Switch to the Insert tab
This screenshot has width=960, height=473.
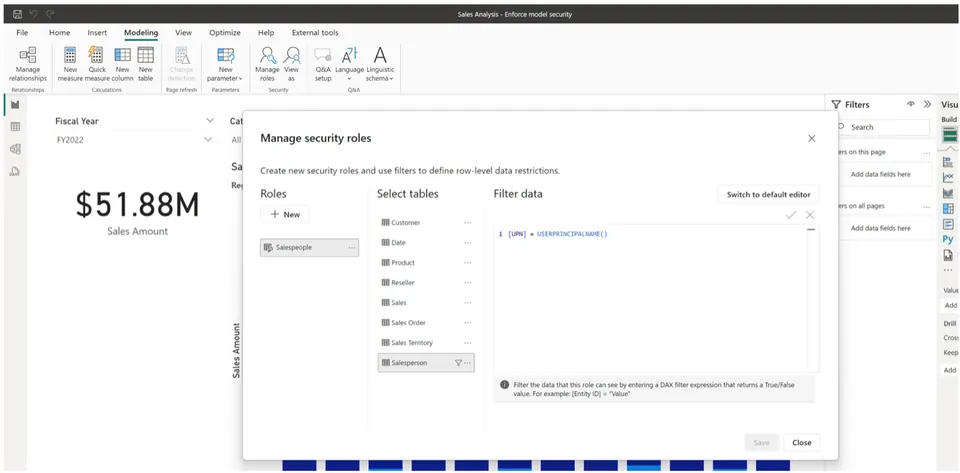(x=97, y=32)
